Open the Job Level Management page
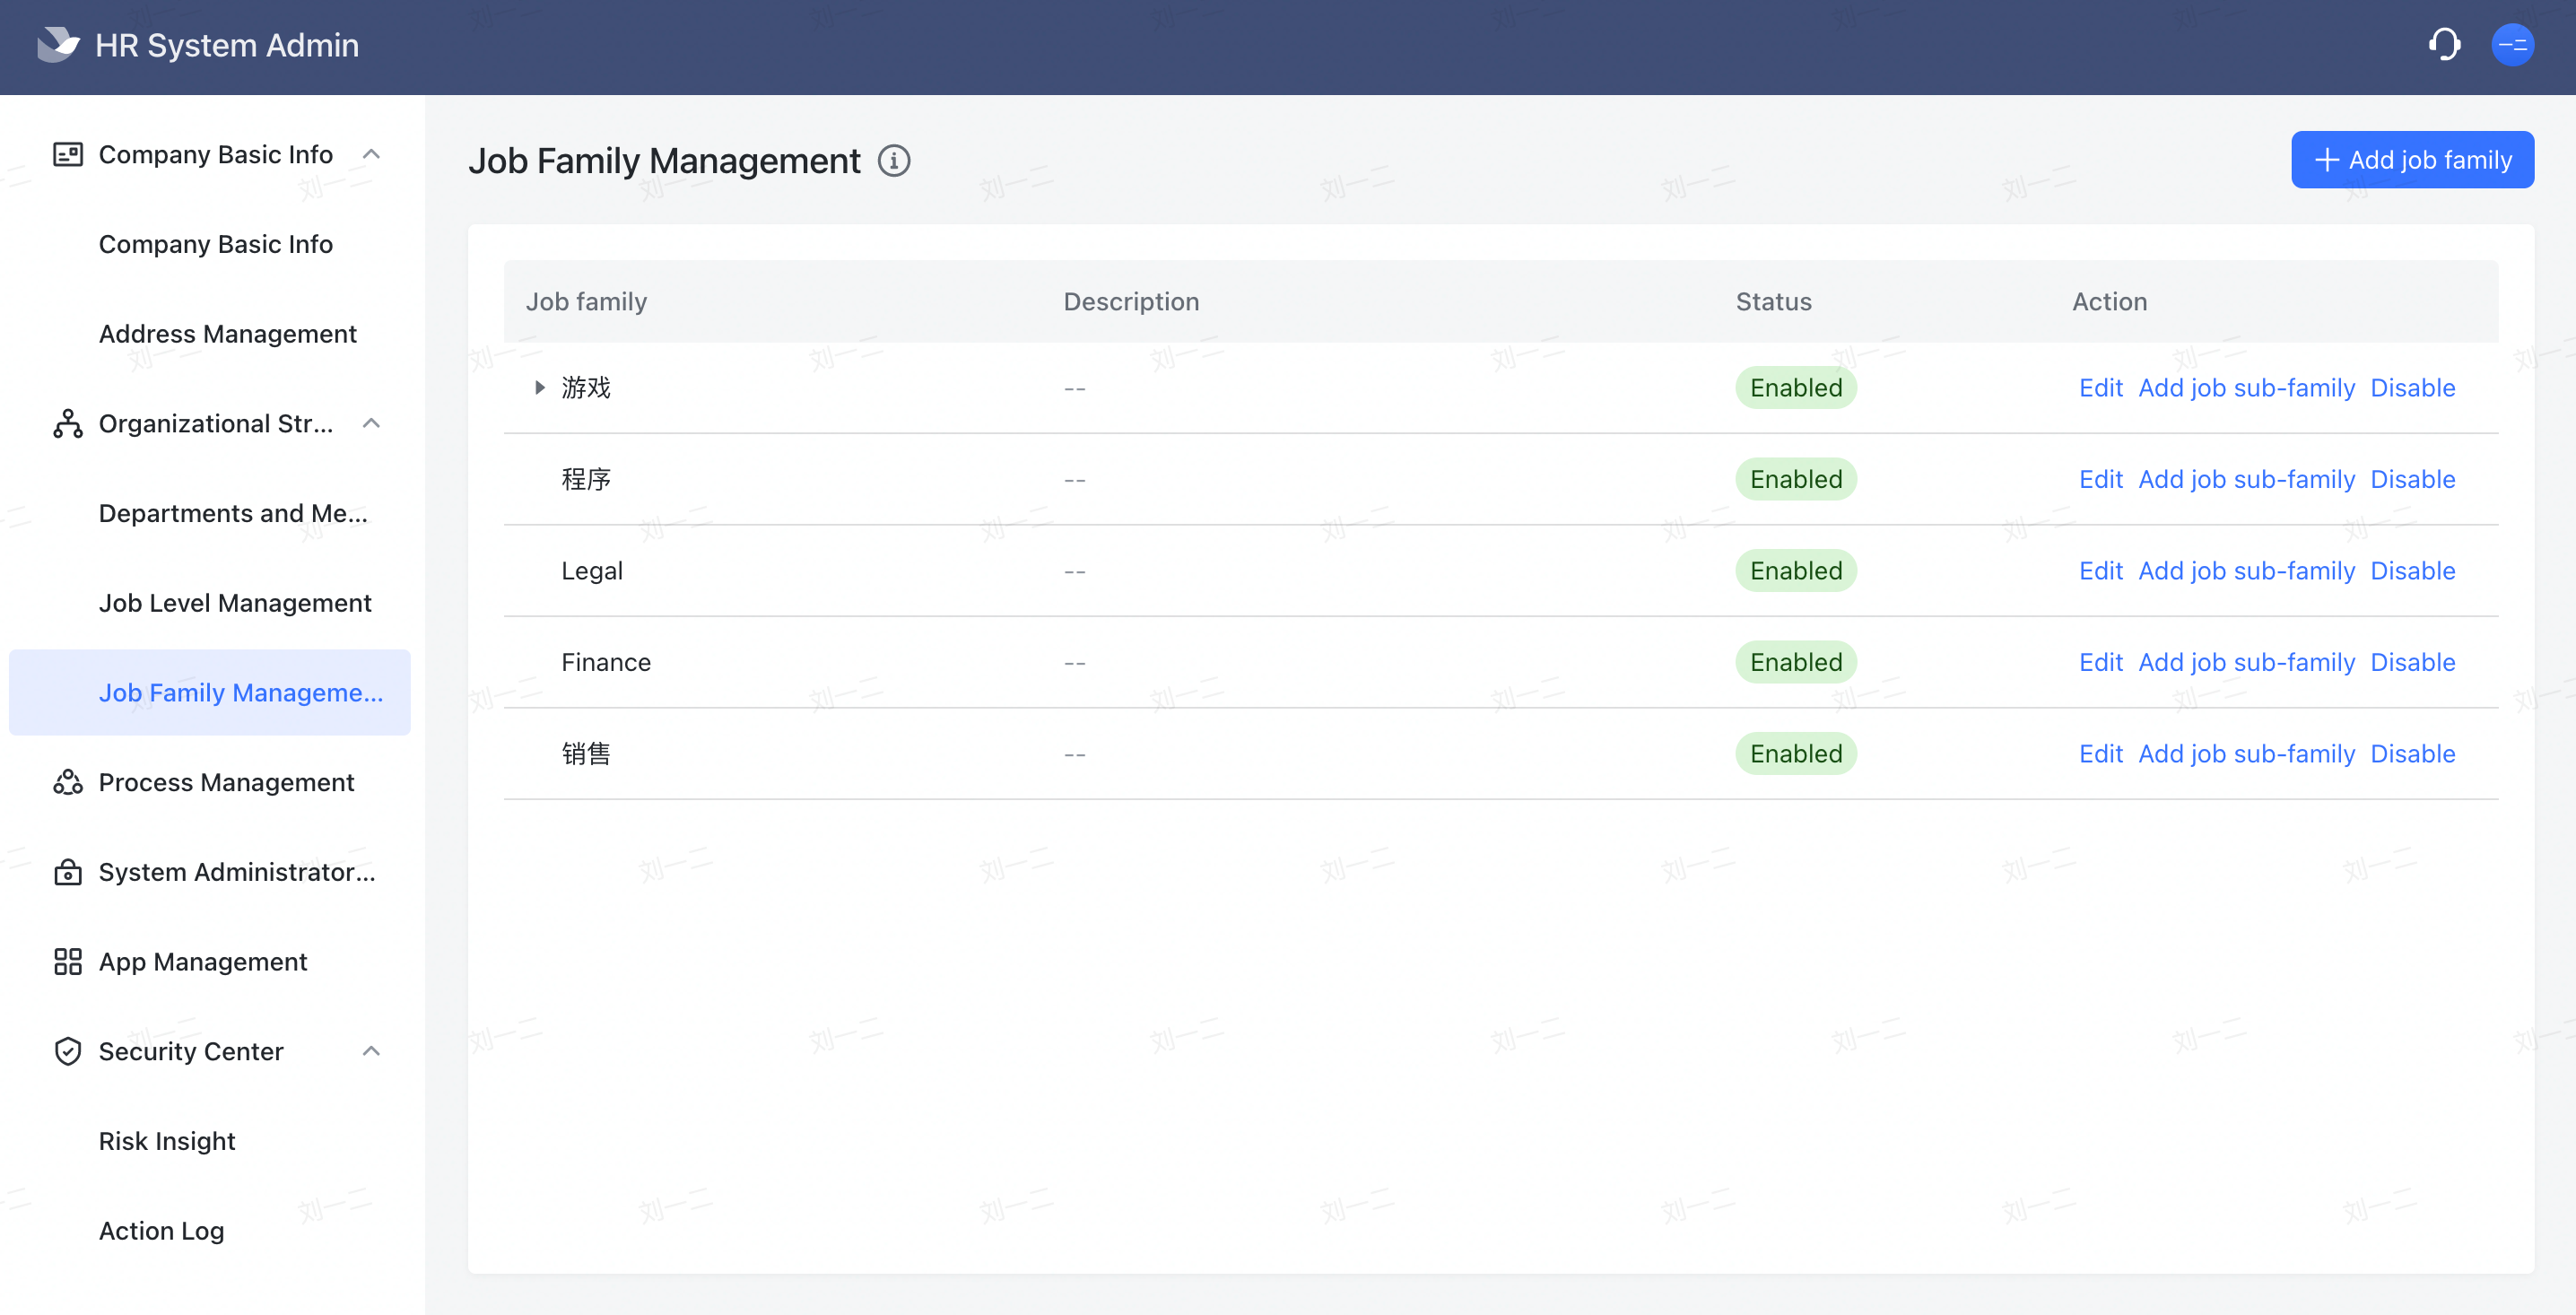Viewport: 2576px width, 1315px height. 235,602
